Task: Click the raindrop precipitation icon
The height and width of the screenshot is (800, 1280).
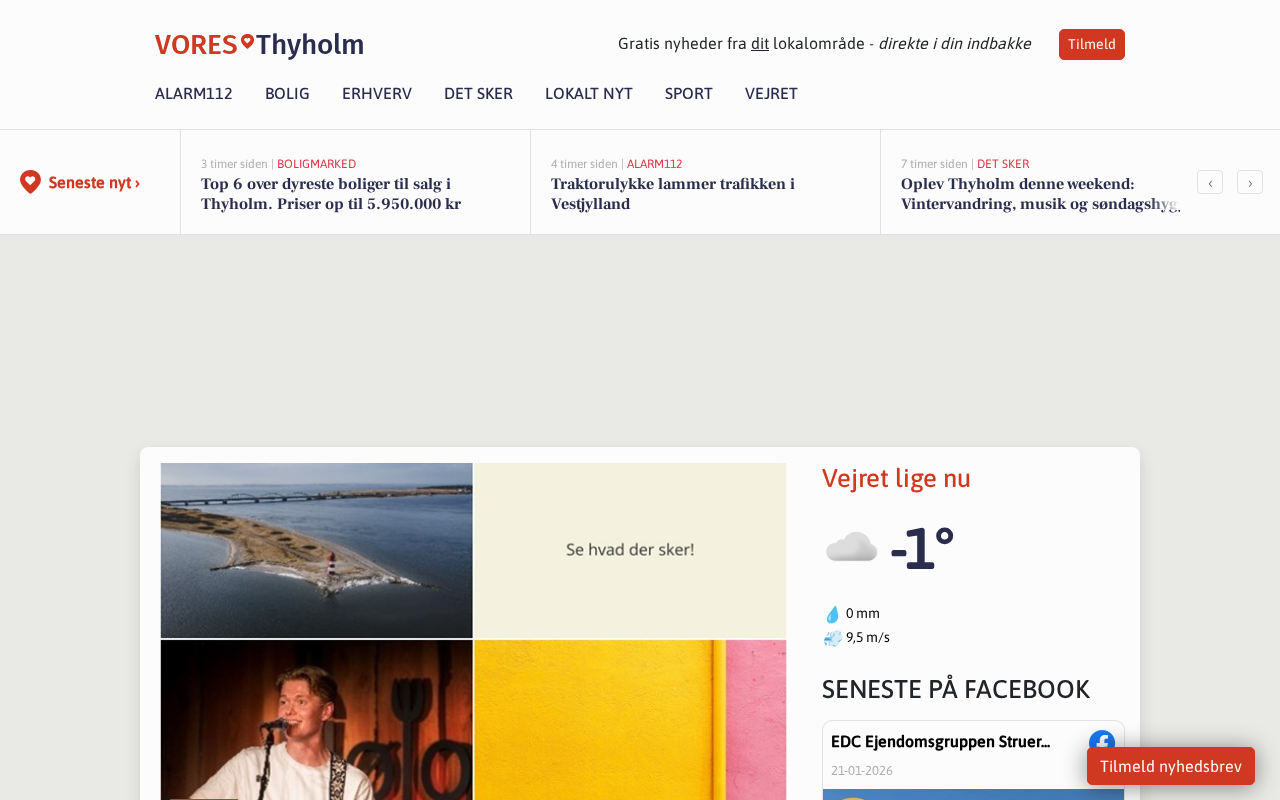Action: point(832,614)
